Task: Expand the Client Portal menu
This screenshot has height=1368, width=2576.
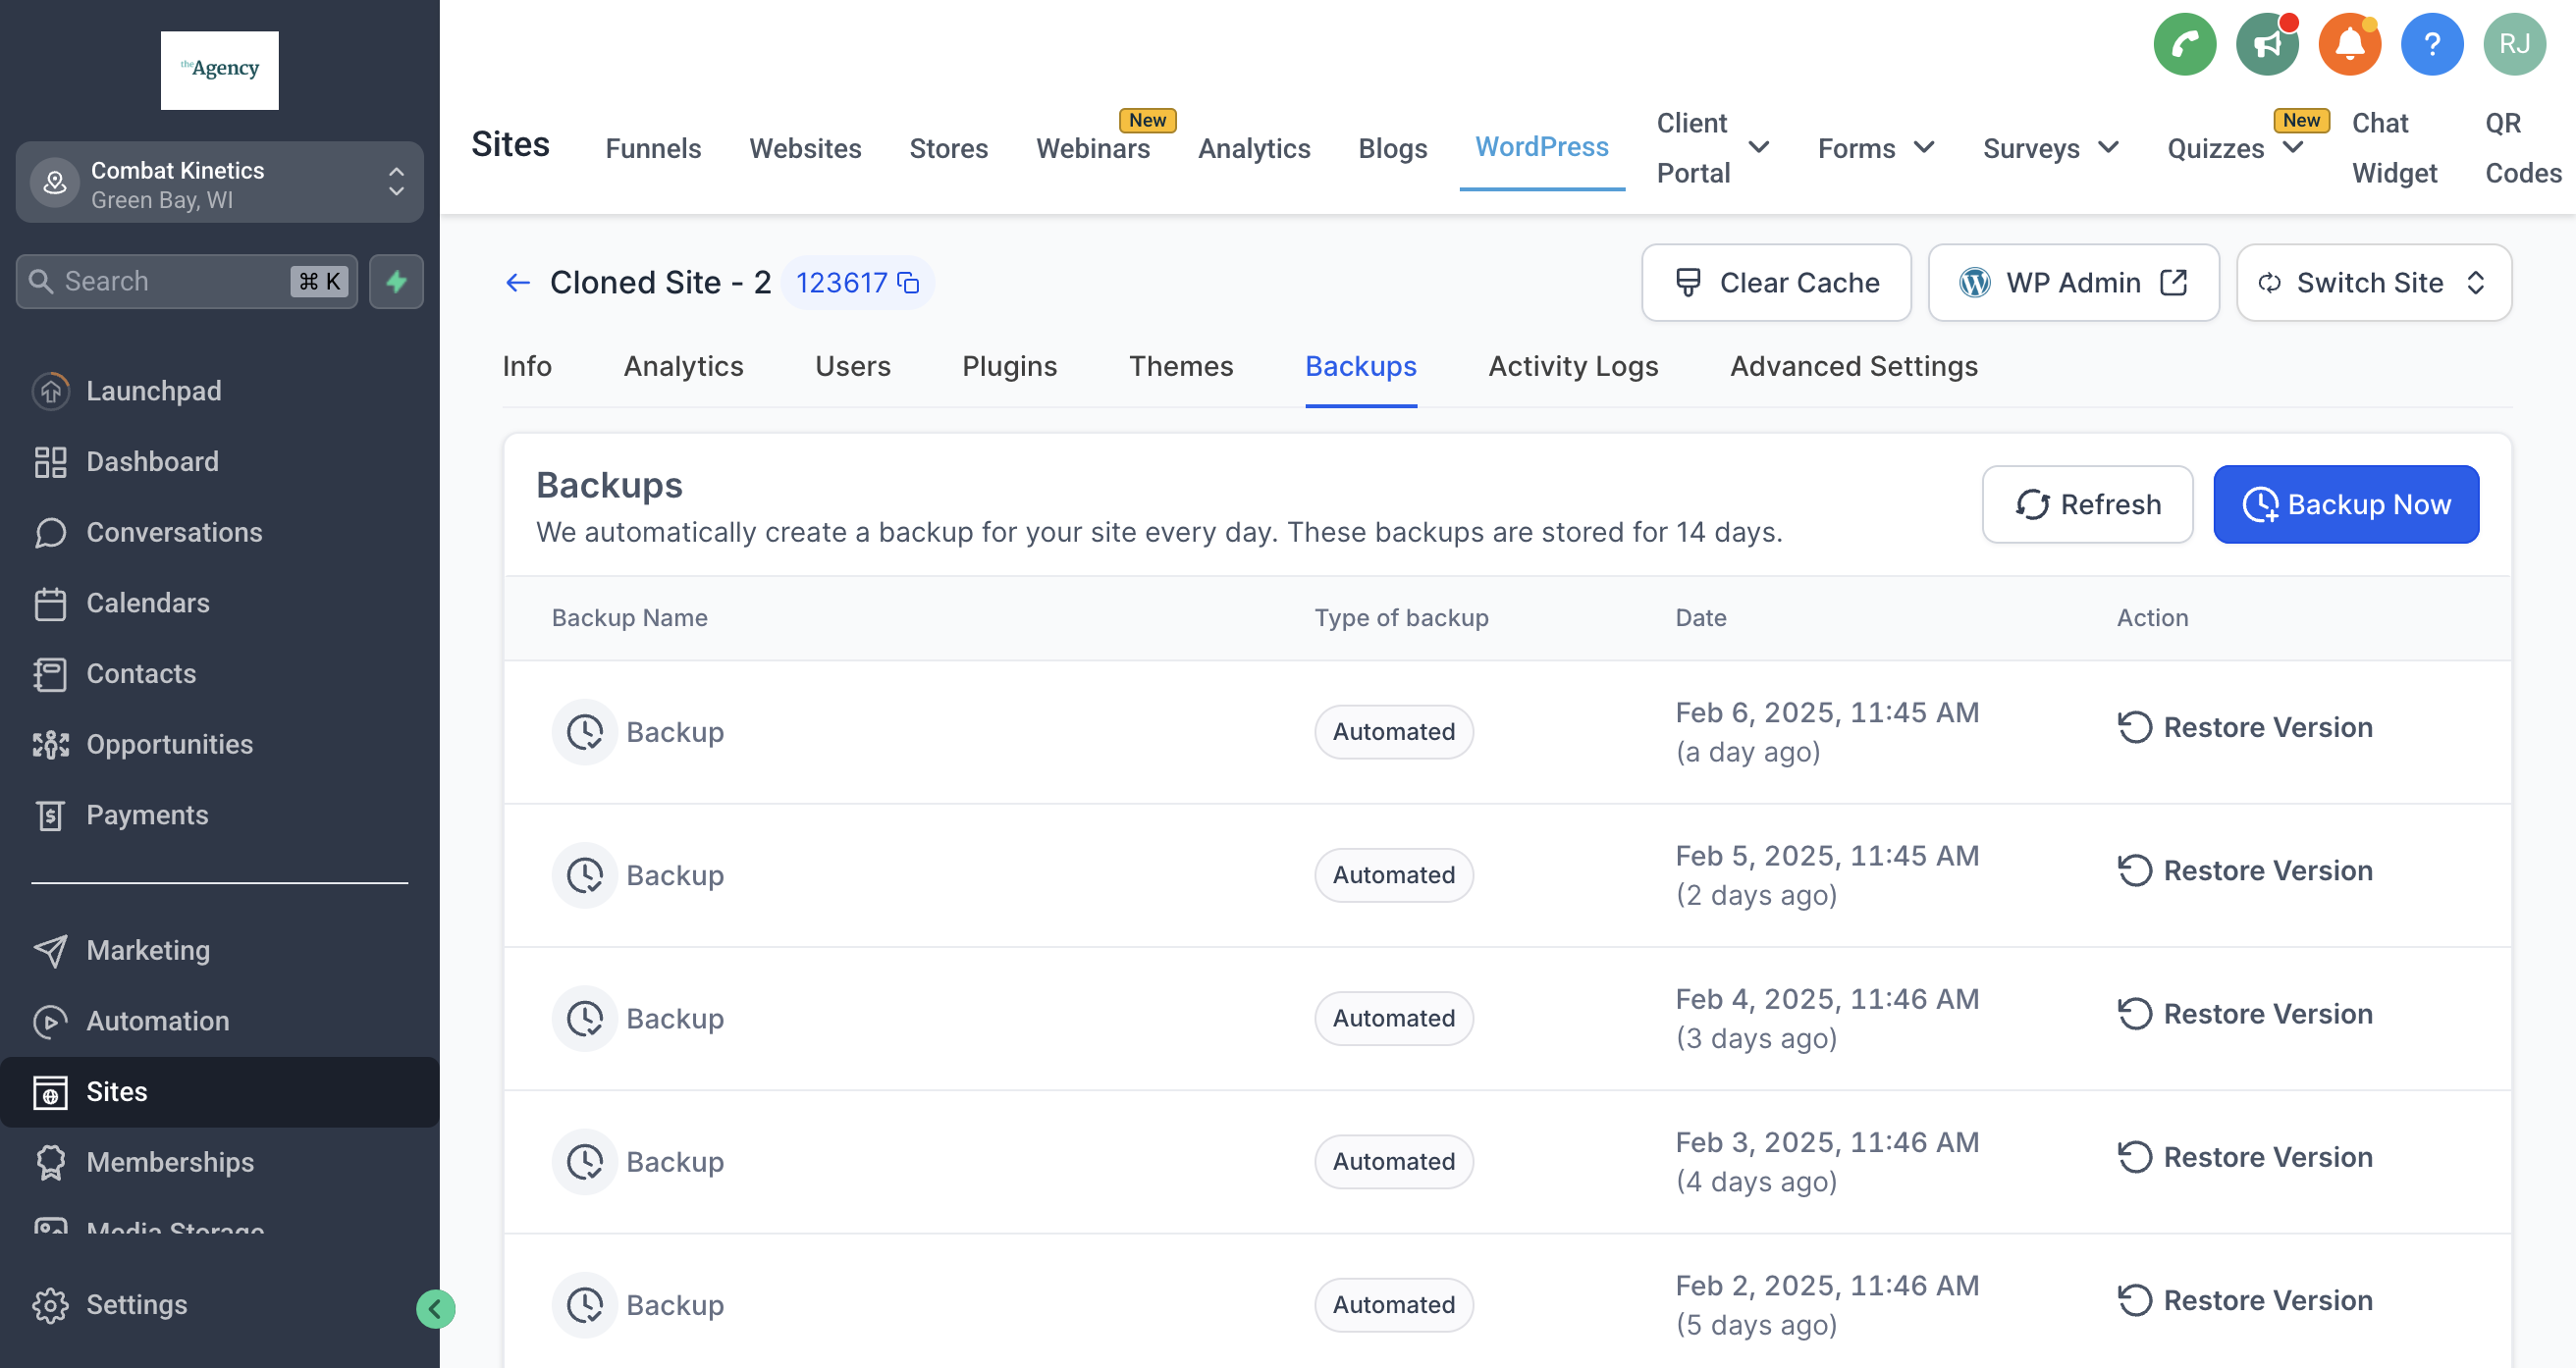Action: point(1758,148)
